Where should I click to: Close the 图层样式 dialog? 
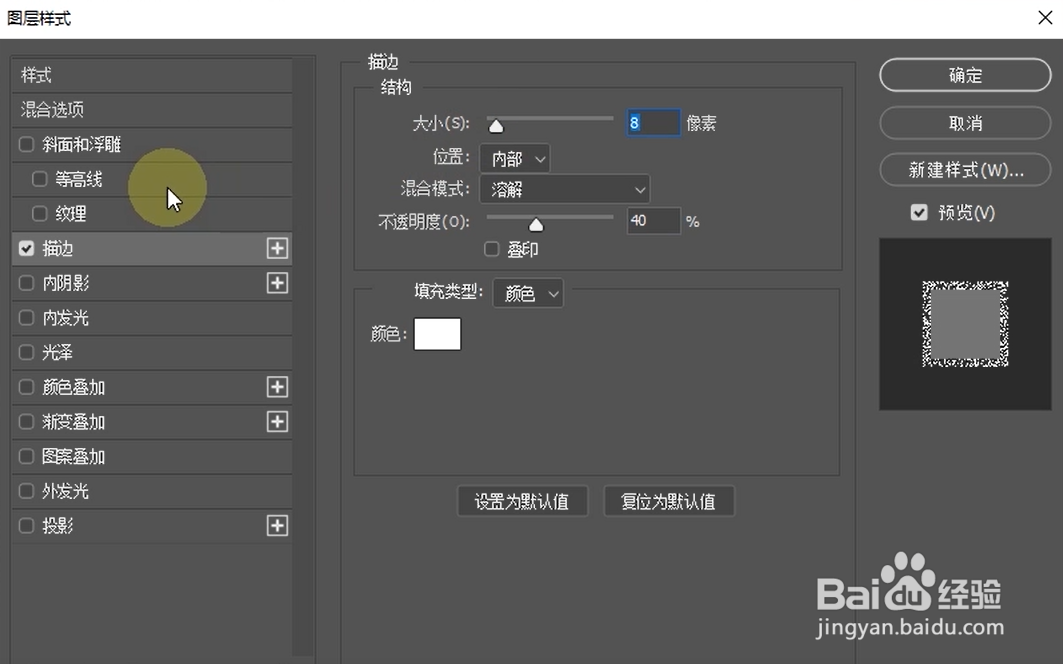tap(1045, 18)
